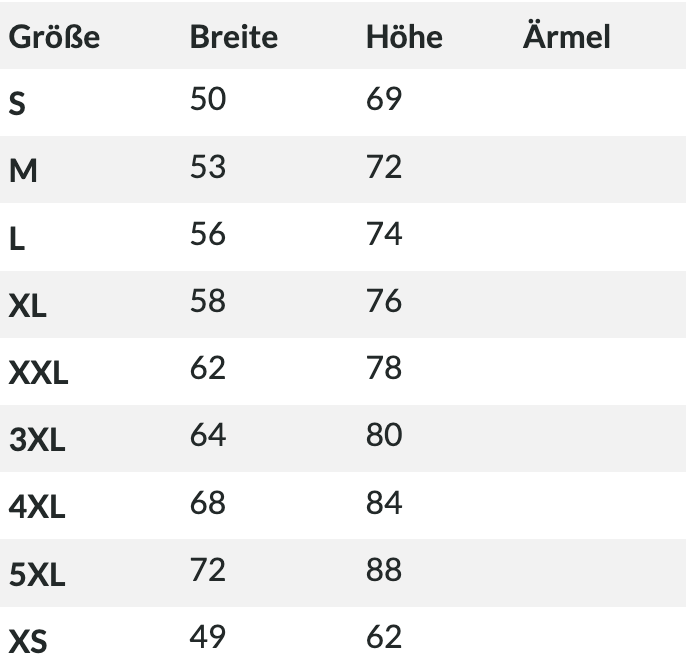Select the height value 88 for 5XL
Screen dimensions: 686x662
click(x=384, y=569)
